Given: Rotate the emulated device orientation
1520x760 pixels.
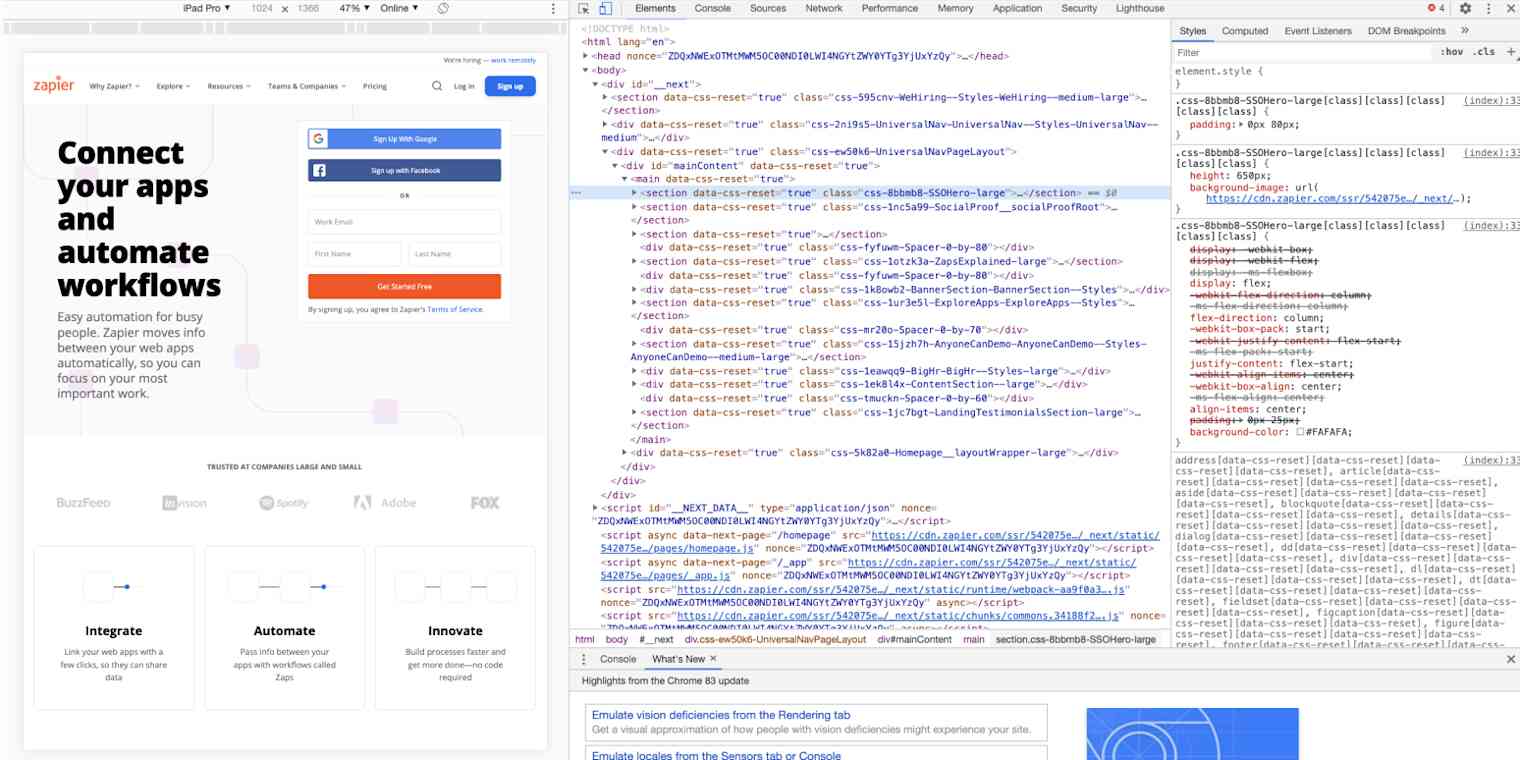Looking at the screenshot, I should tap(443, 8).
